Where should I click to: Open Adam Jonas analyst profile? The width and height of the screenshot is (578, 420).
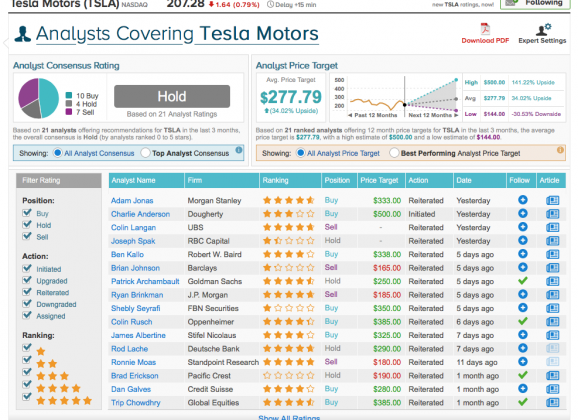132,201
